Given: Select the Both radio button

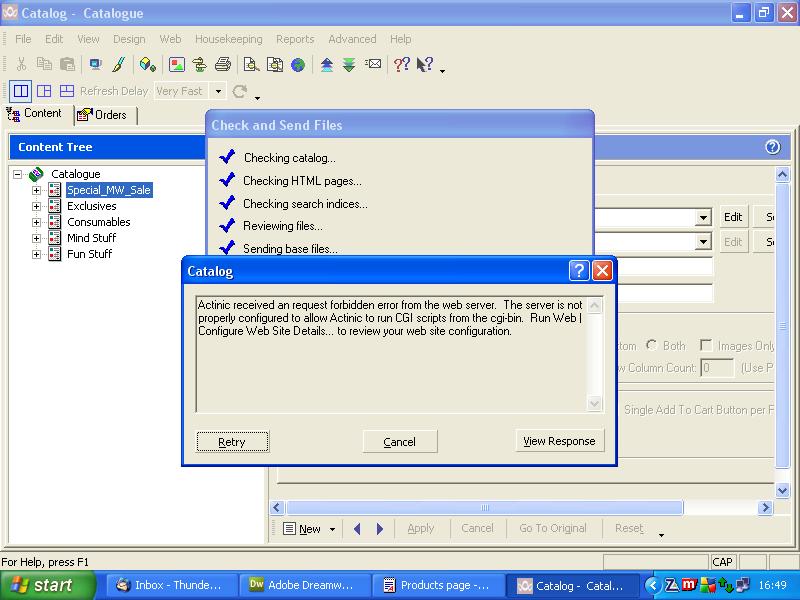Looking at the screenshot, I should point(652,346).
